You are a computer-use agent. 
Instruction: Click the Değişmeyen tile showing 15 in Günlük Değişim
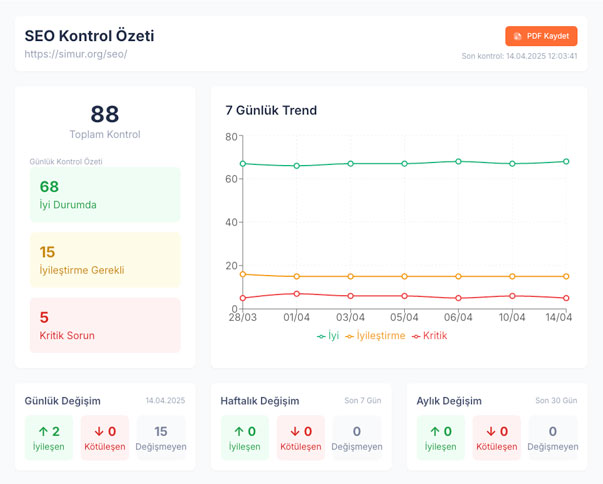[x=160, y=438]
